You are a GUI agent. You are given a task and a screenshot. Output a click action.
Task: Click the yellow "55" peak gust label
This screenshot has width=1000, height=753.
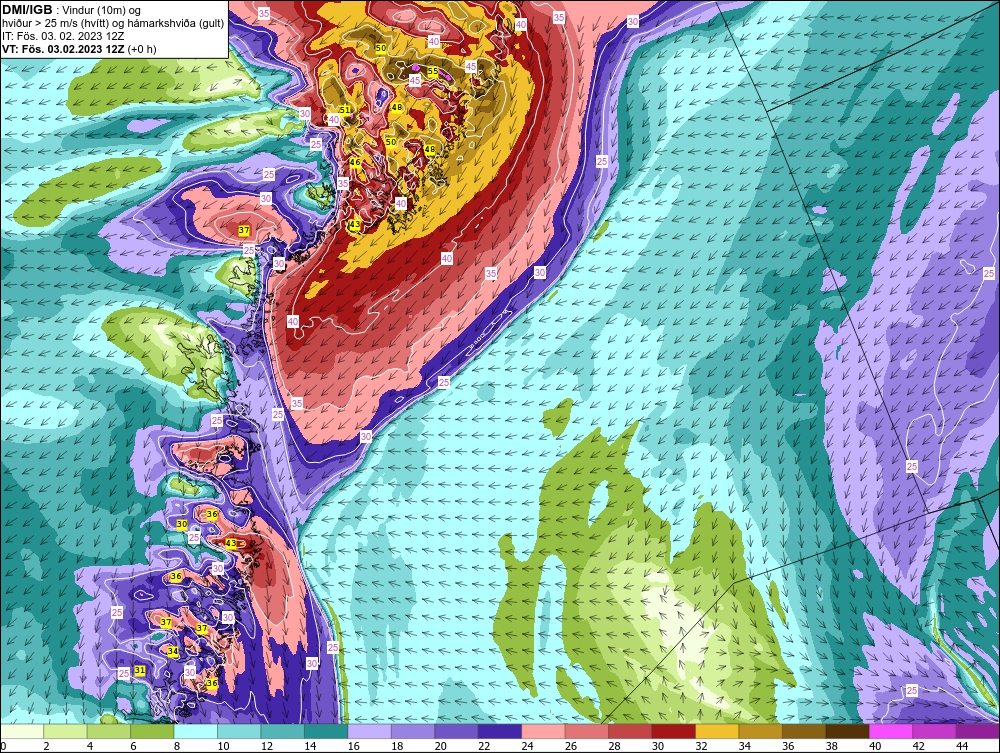click(x=432, y=71)
